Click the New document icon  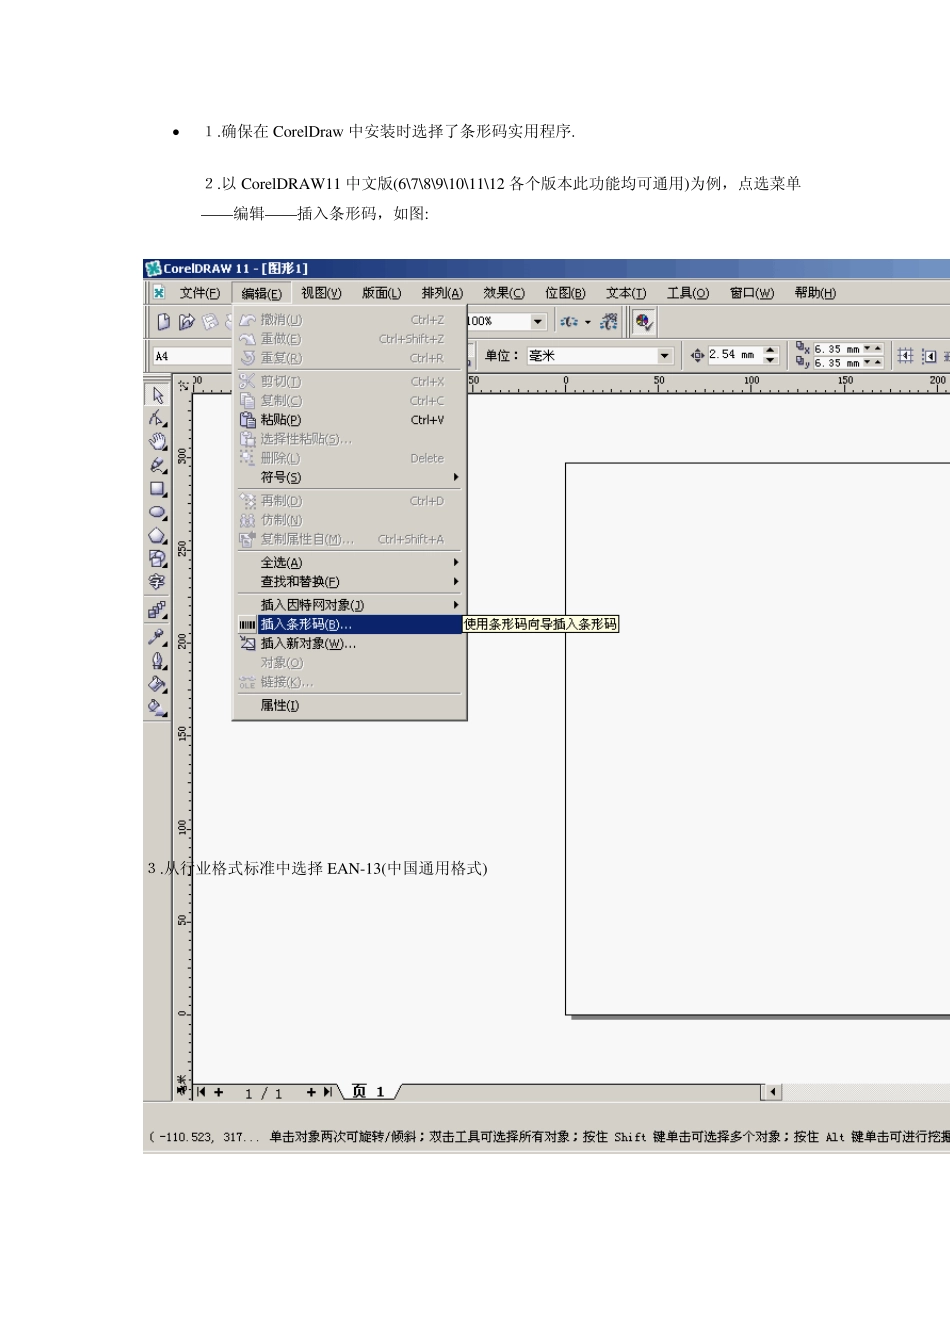click(x=163, y=322)
